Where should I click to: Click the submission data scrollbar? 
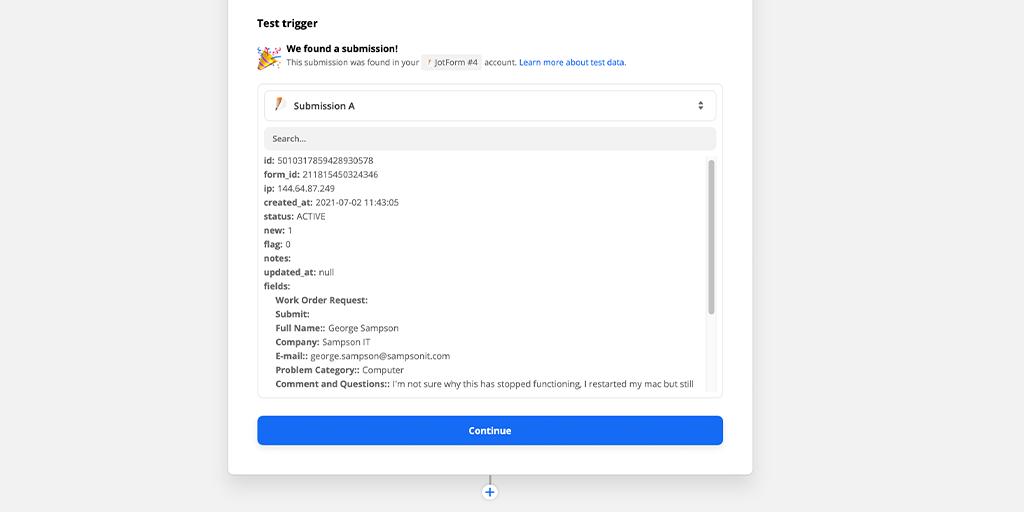(711, 237)
